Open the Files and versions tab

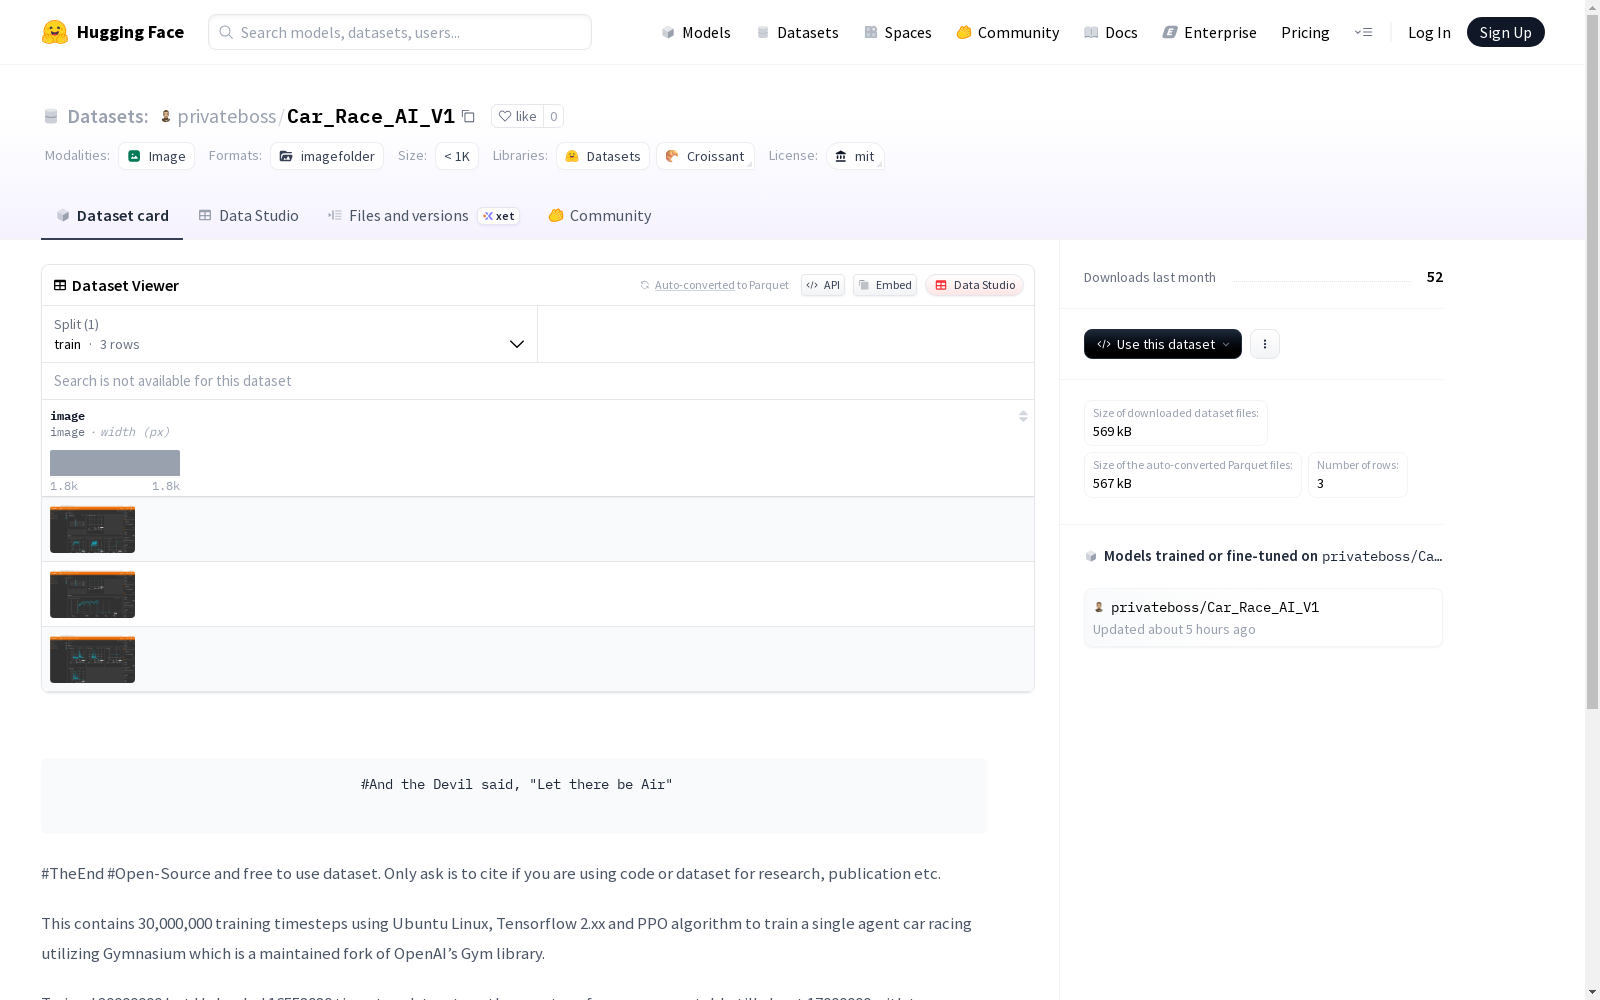pos(423,216)
